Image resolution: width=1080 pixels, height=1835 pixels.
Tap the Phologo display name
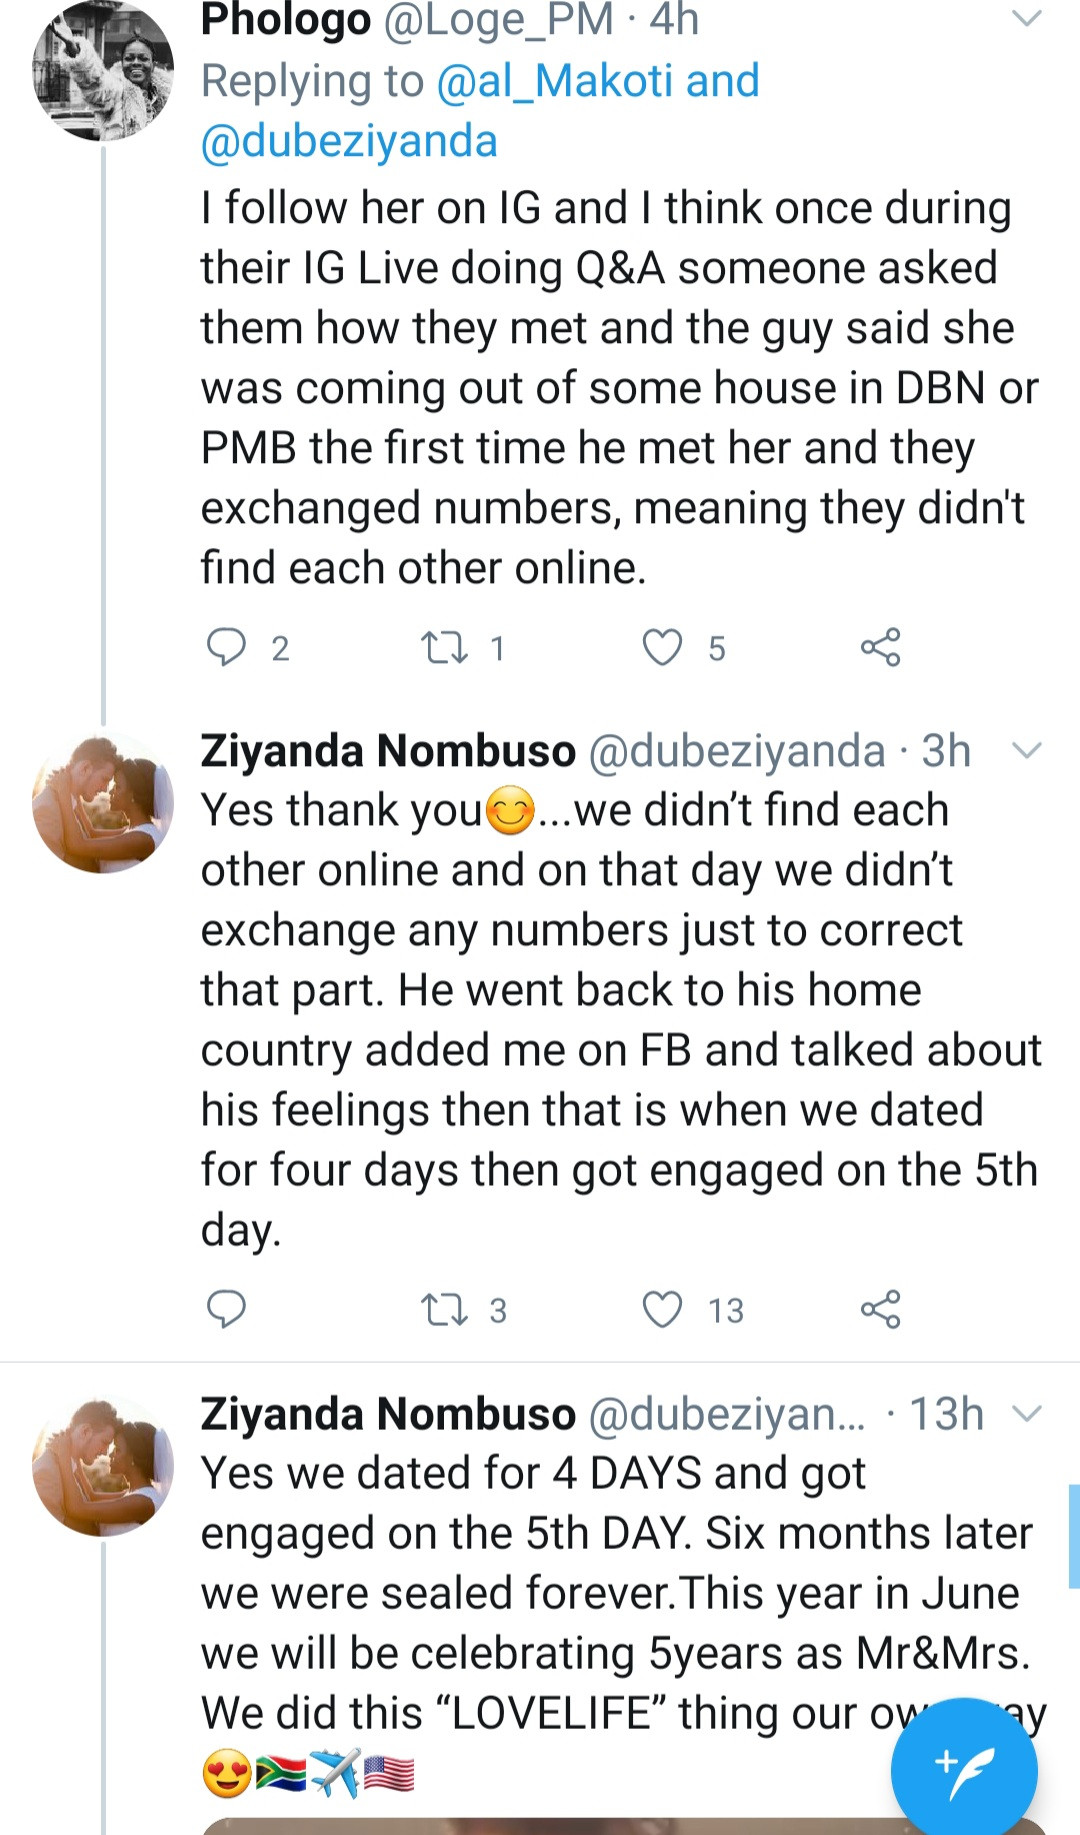point(286,20)
